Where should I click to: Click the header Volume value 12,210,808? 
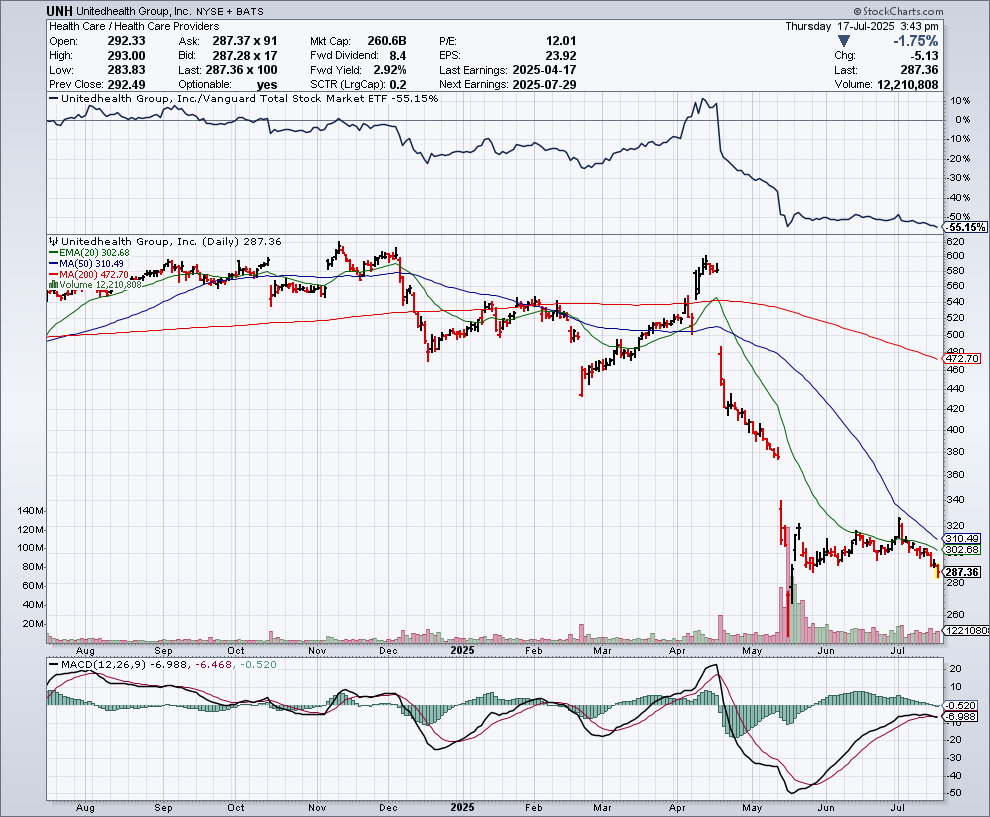[907, 85]
